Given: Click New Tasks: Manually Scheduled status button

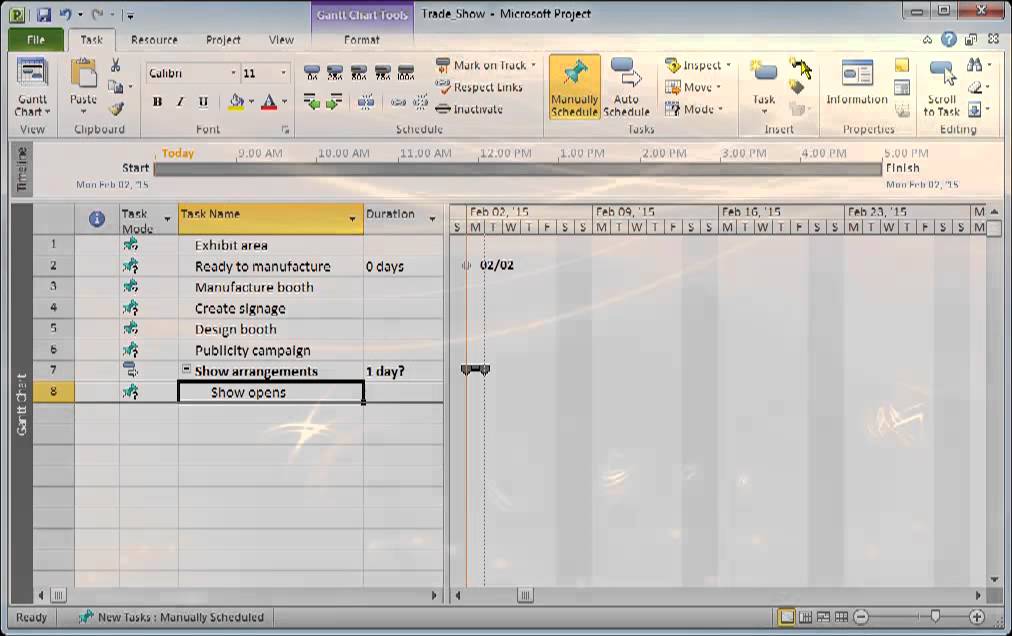Looking at the screenshot, I should (171, 617).
